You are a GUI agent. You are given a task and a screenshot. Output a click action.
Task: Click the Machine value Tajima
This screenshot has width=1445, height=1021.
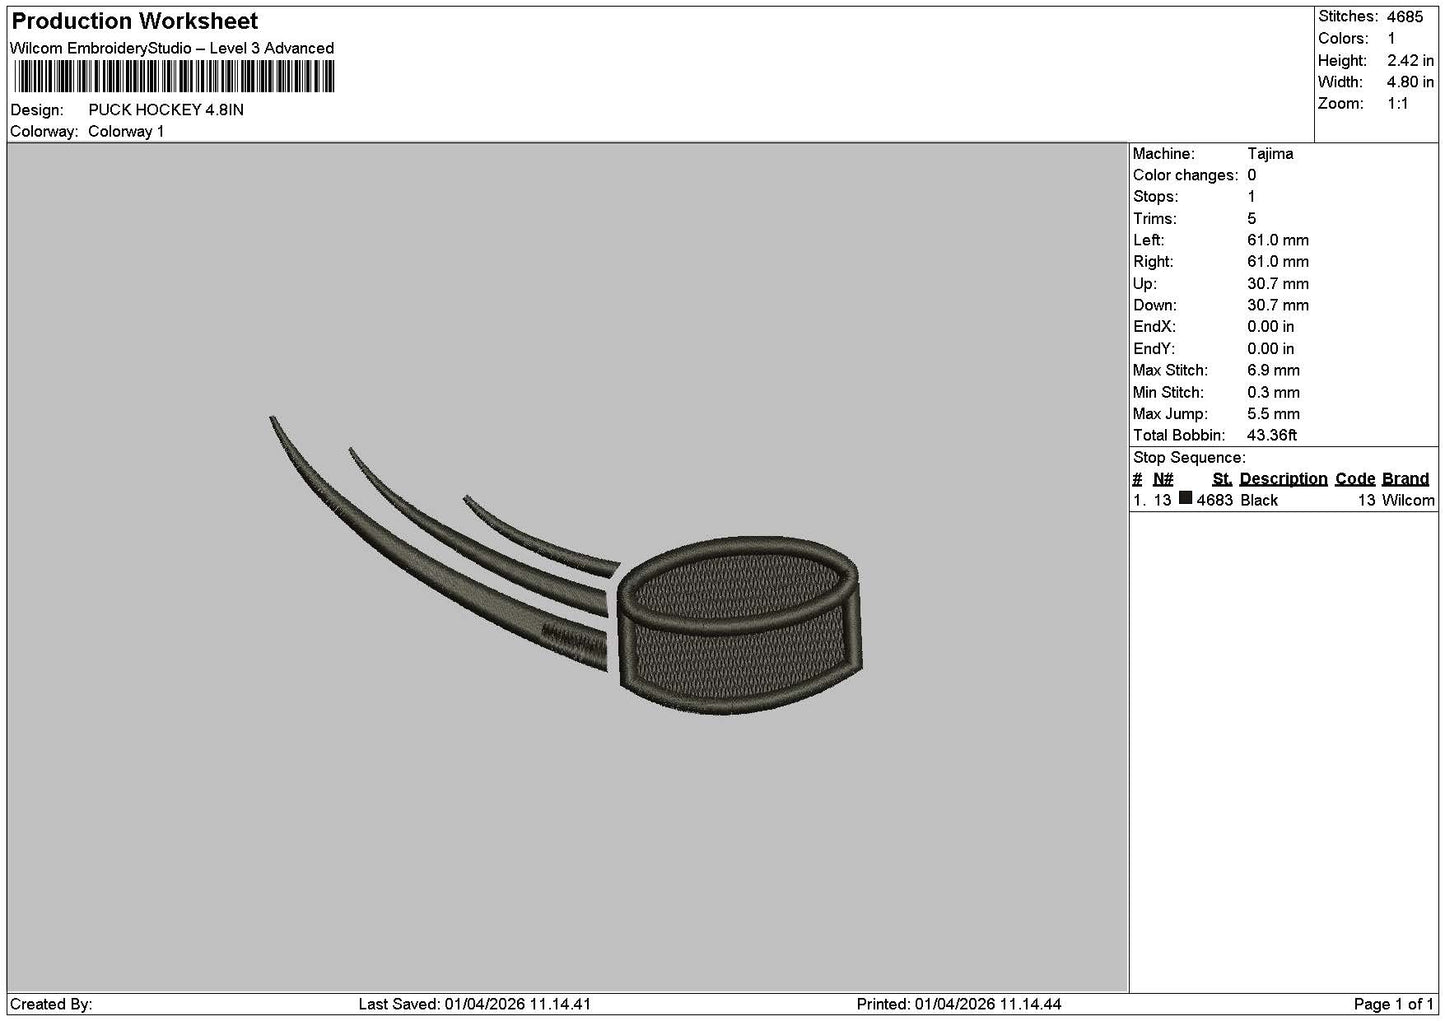pyautogui.click(x=1270, y=154)
